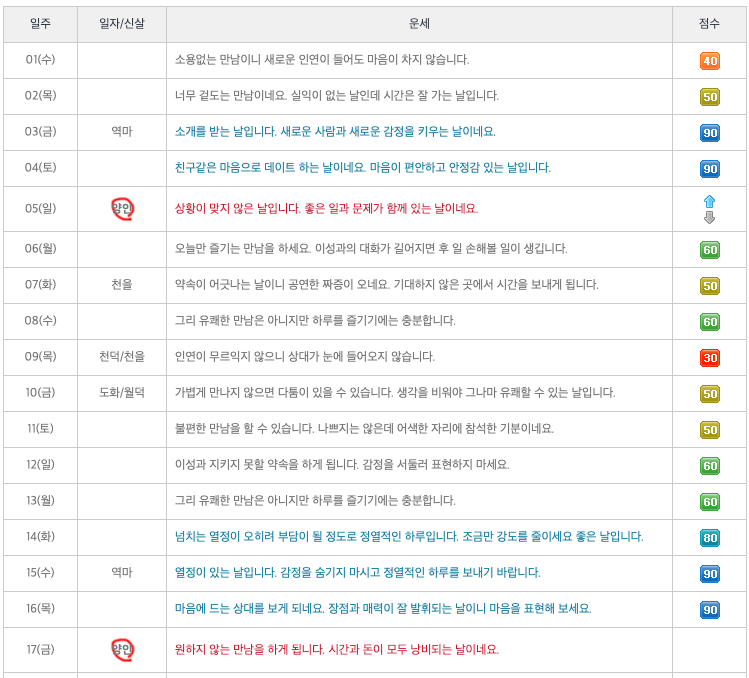Click the gray down arrow in the 05(일) row
749x678 pixels.
[x=709, y=218]
